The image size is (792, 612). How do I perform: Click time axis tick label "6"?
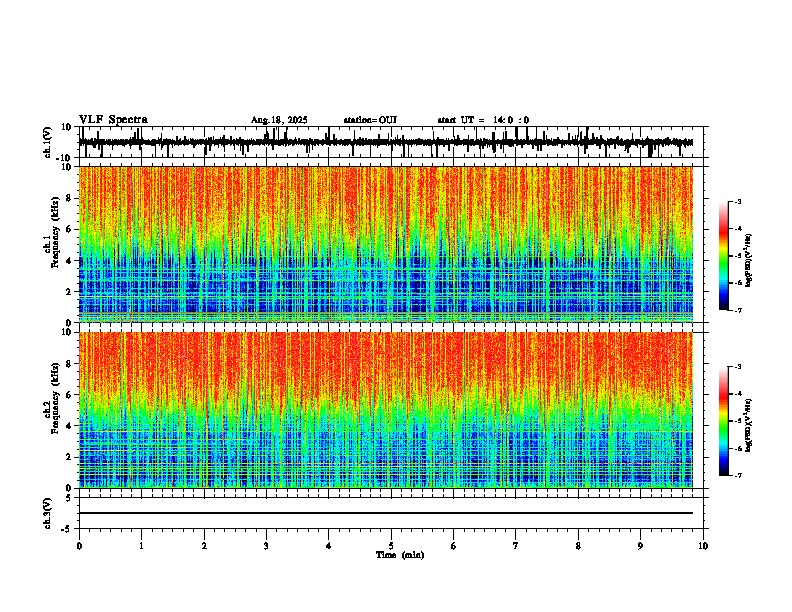point(454,546)
